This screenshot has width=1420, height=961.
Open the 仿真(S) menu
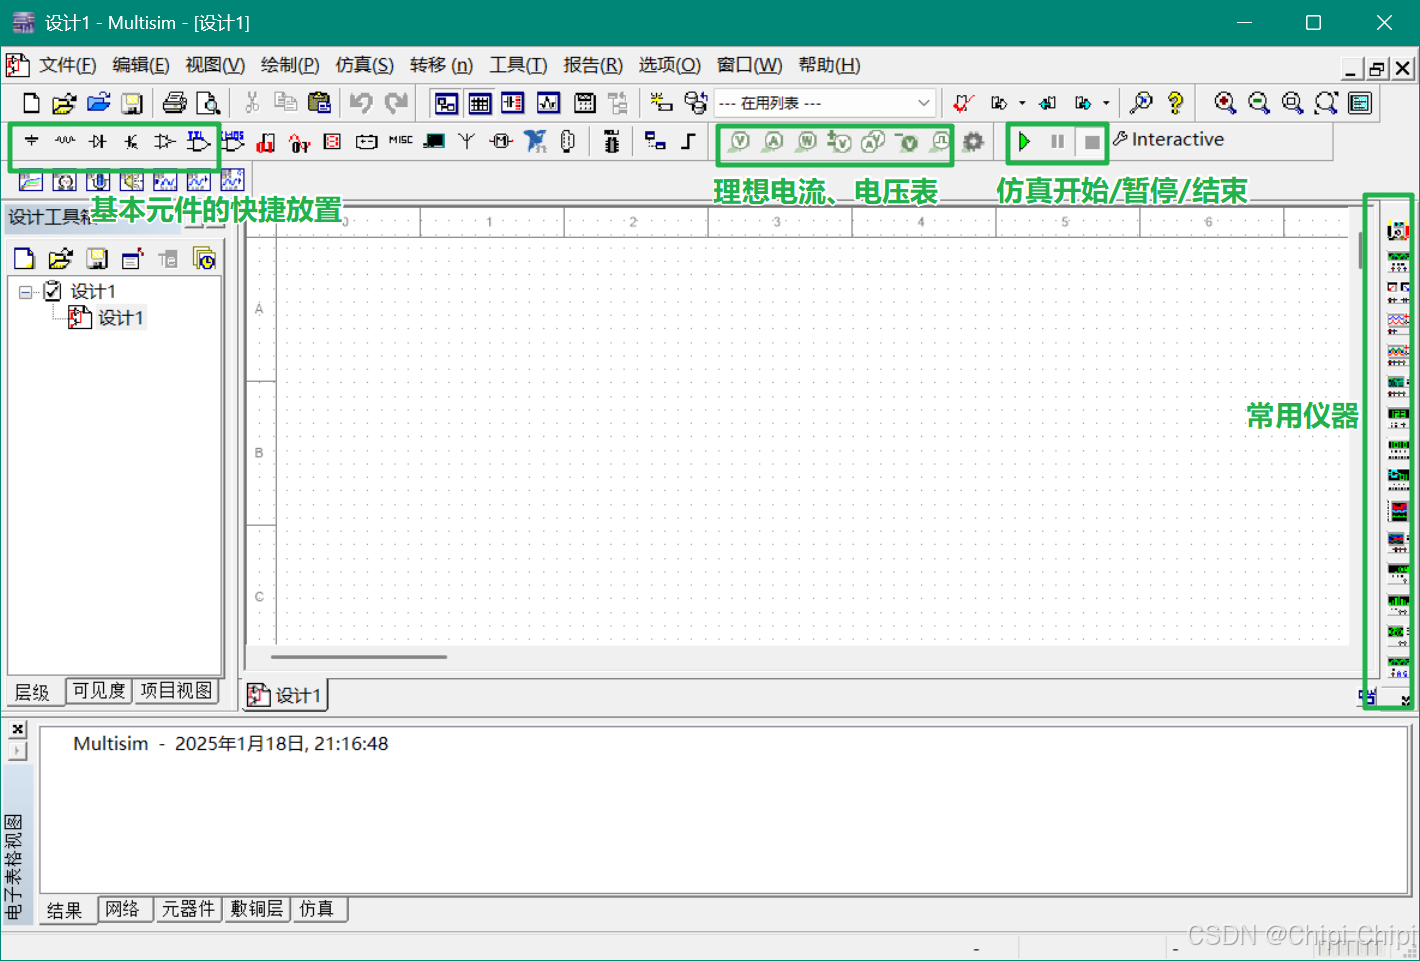(364, 65)
